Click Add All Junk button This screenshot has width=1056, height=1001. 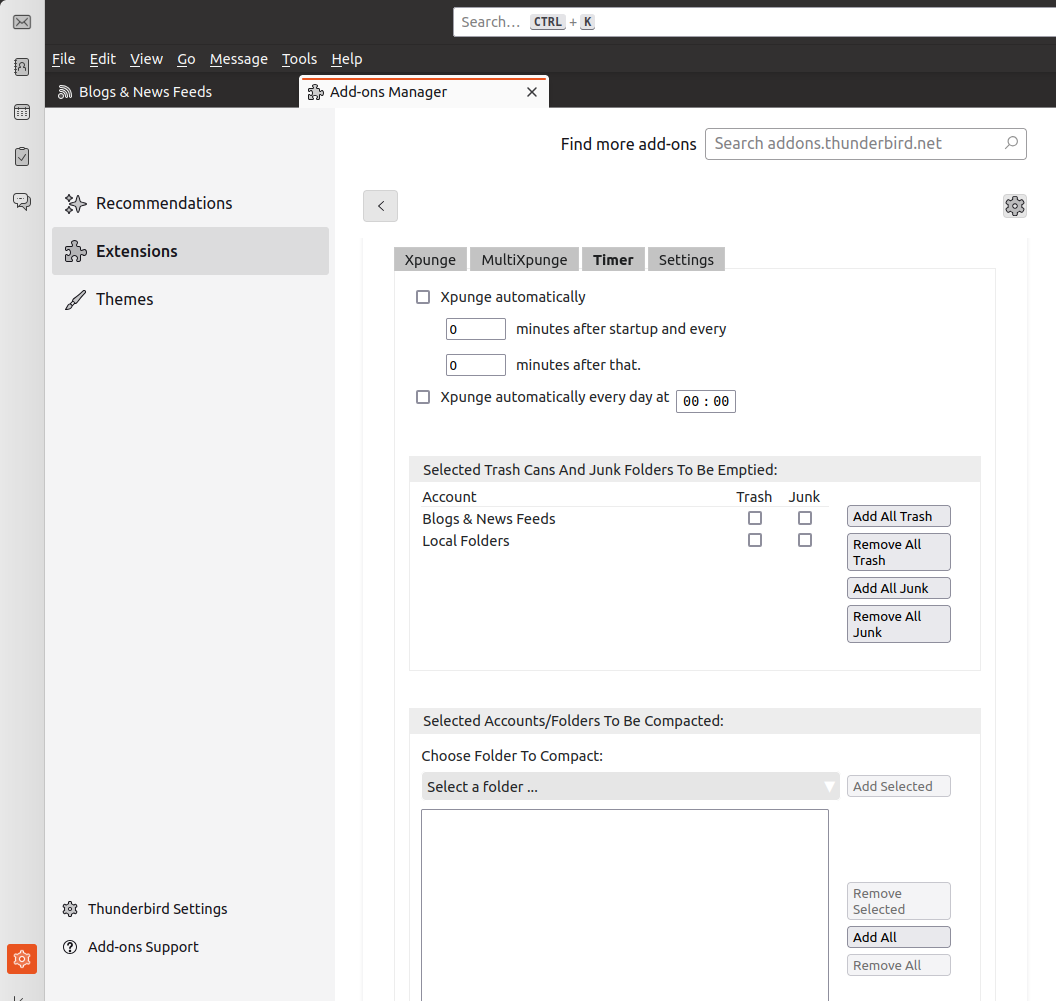(x=898, y=588)
